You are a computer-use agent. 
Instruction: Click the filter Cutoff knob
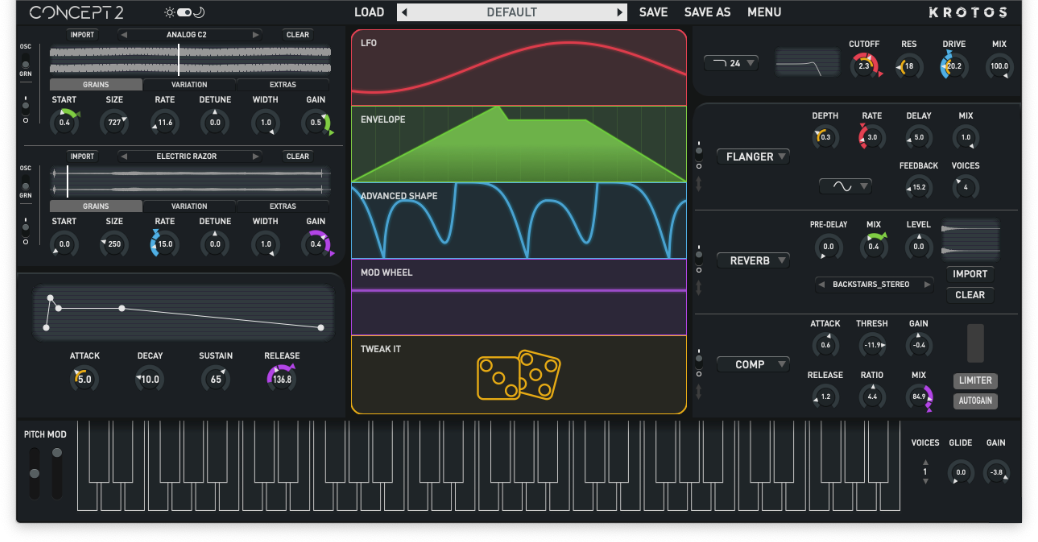coord(864,67)
